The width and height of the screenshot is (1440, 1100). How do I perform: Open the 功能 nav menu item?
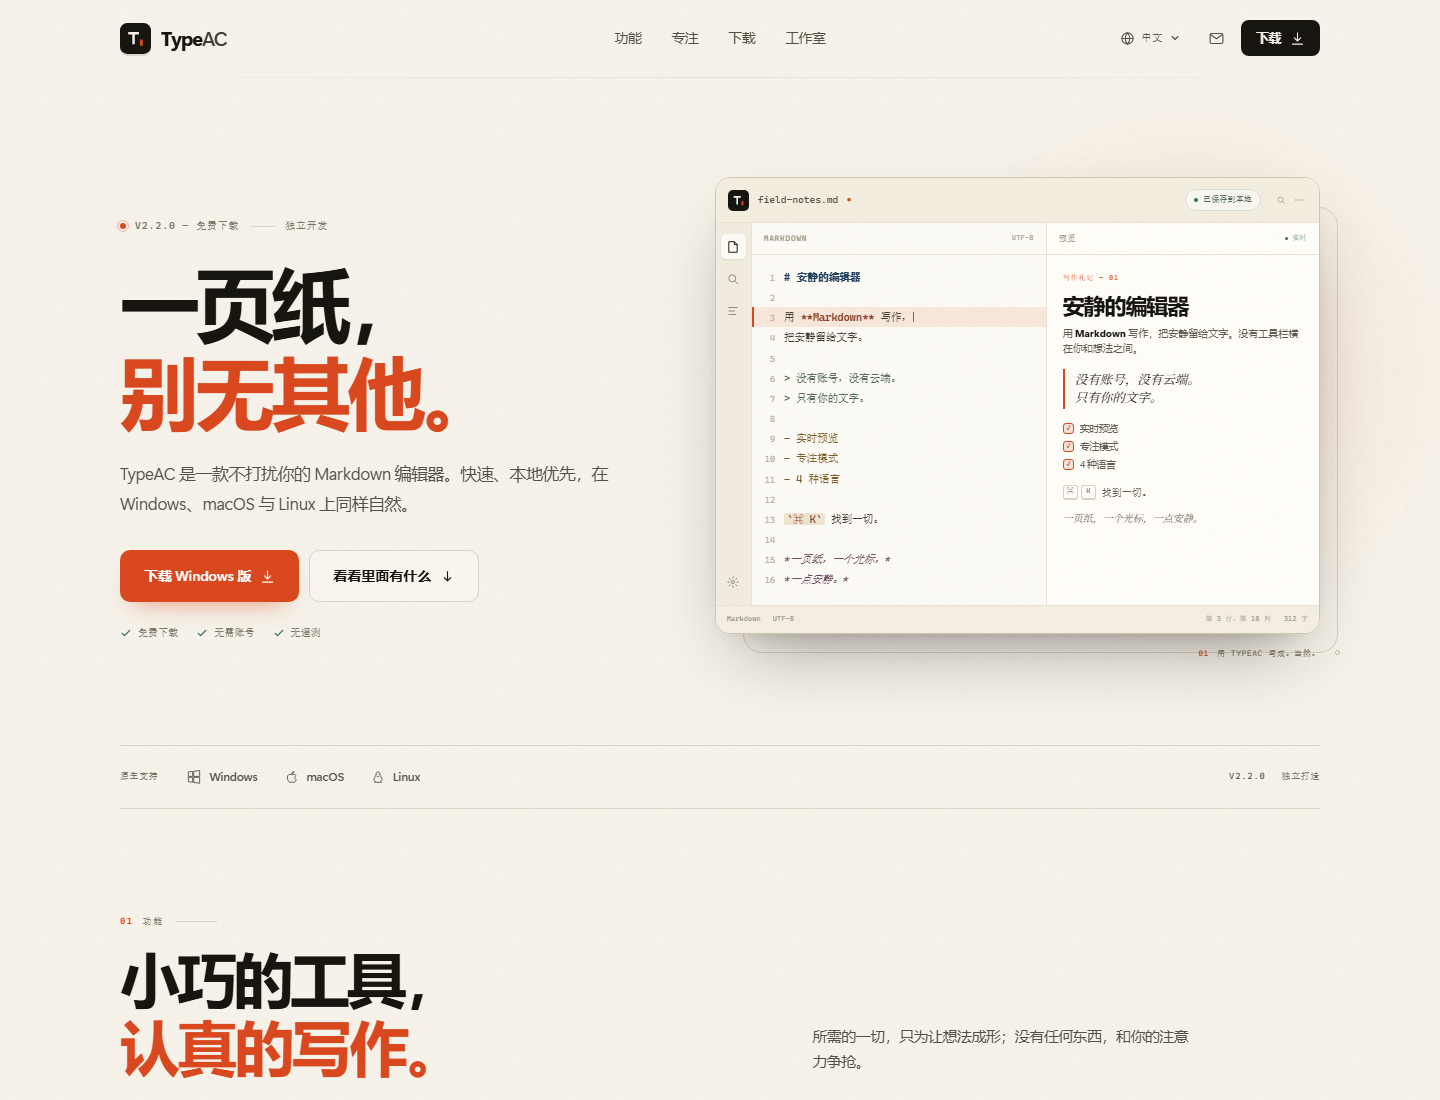point(628,38)
